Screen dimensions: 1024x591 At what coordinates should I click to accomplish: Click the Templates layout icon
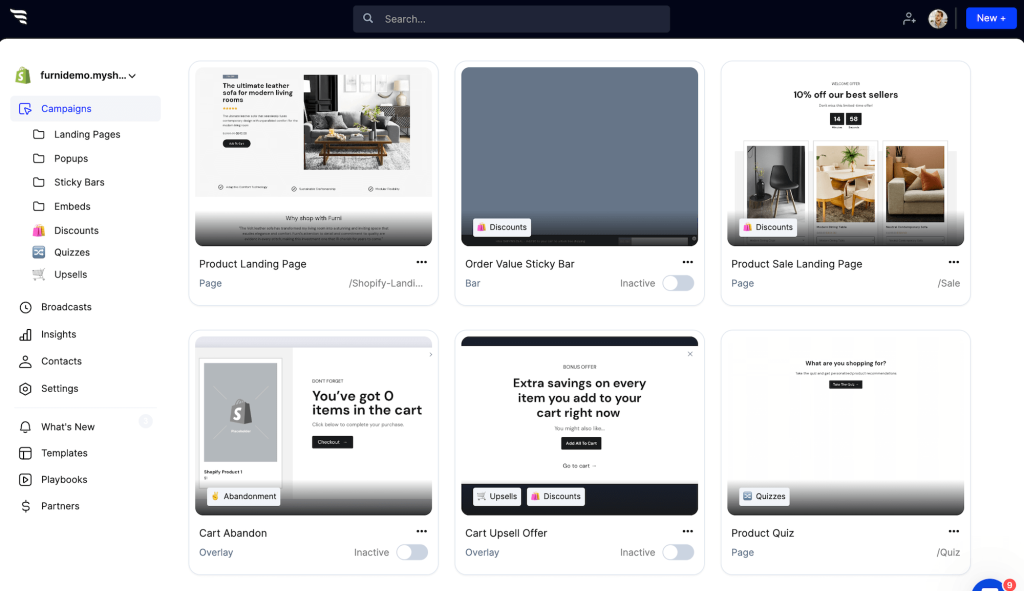coord(25,453)
